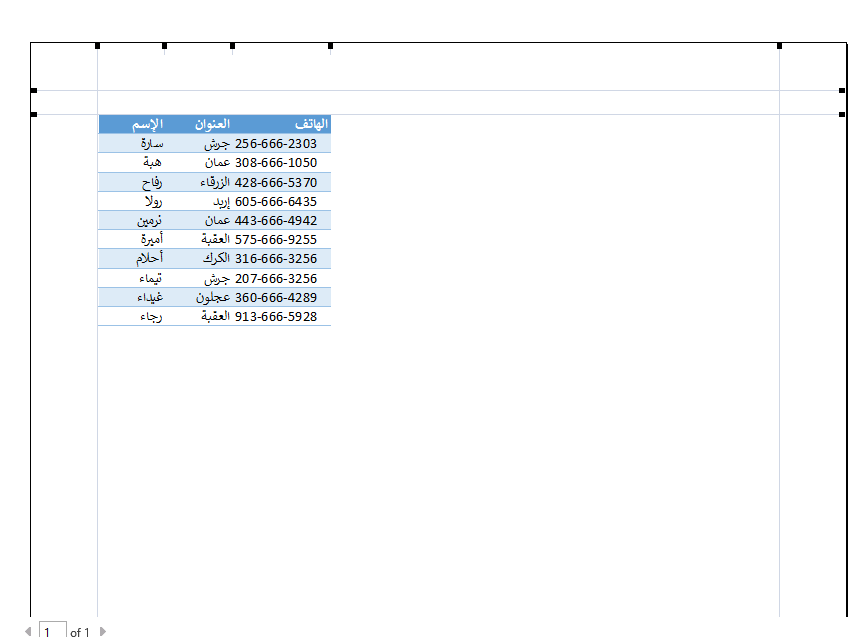
Task: Click the name سارة
Action: 152,143
